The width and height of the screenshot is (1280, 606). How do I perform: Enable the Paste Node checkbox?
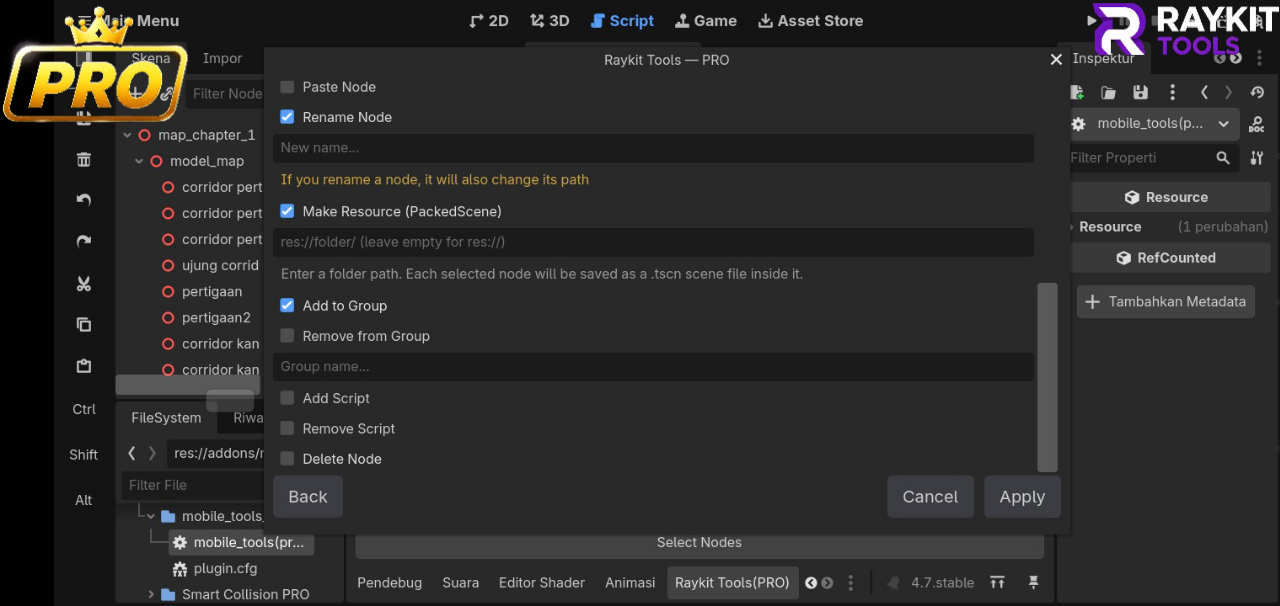287,87
